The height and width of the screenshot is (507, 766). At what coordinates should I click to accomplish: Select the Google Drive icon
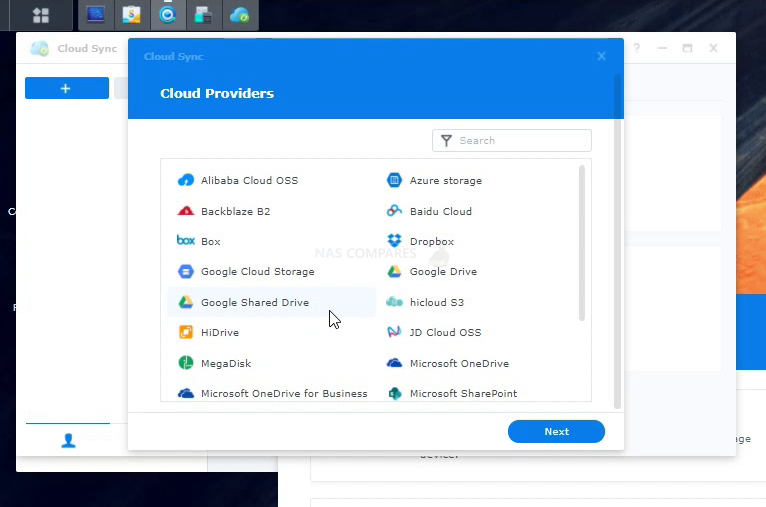pos(394,271)
